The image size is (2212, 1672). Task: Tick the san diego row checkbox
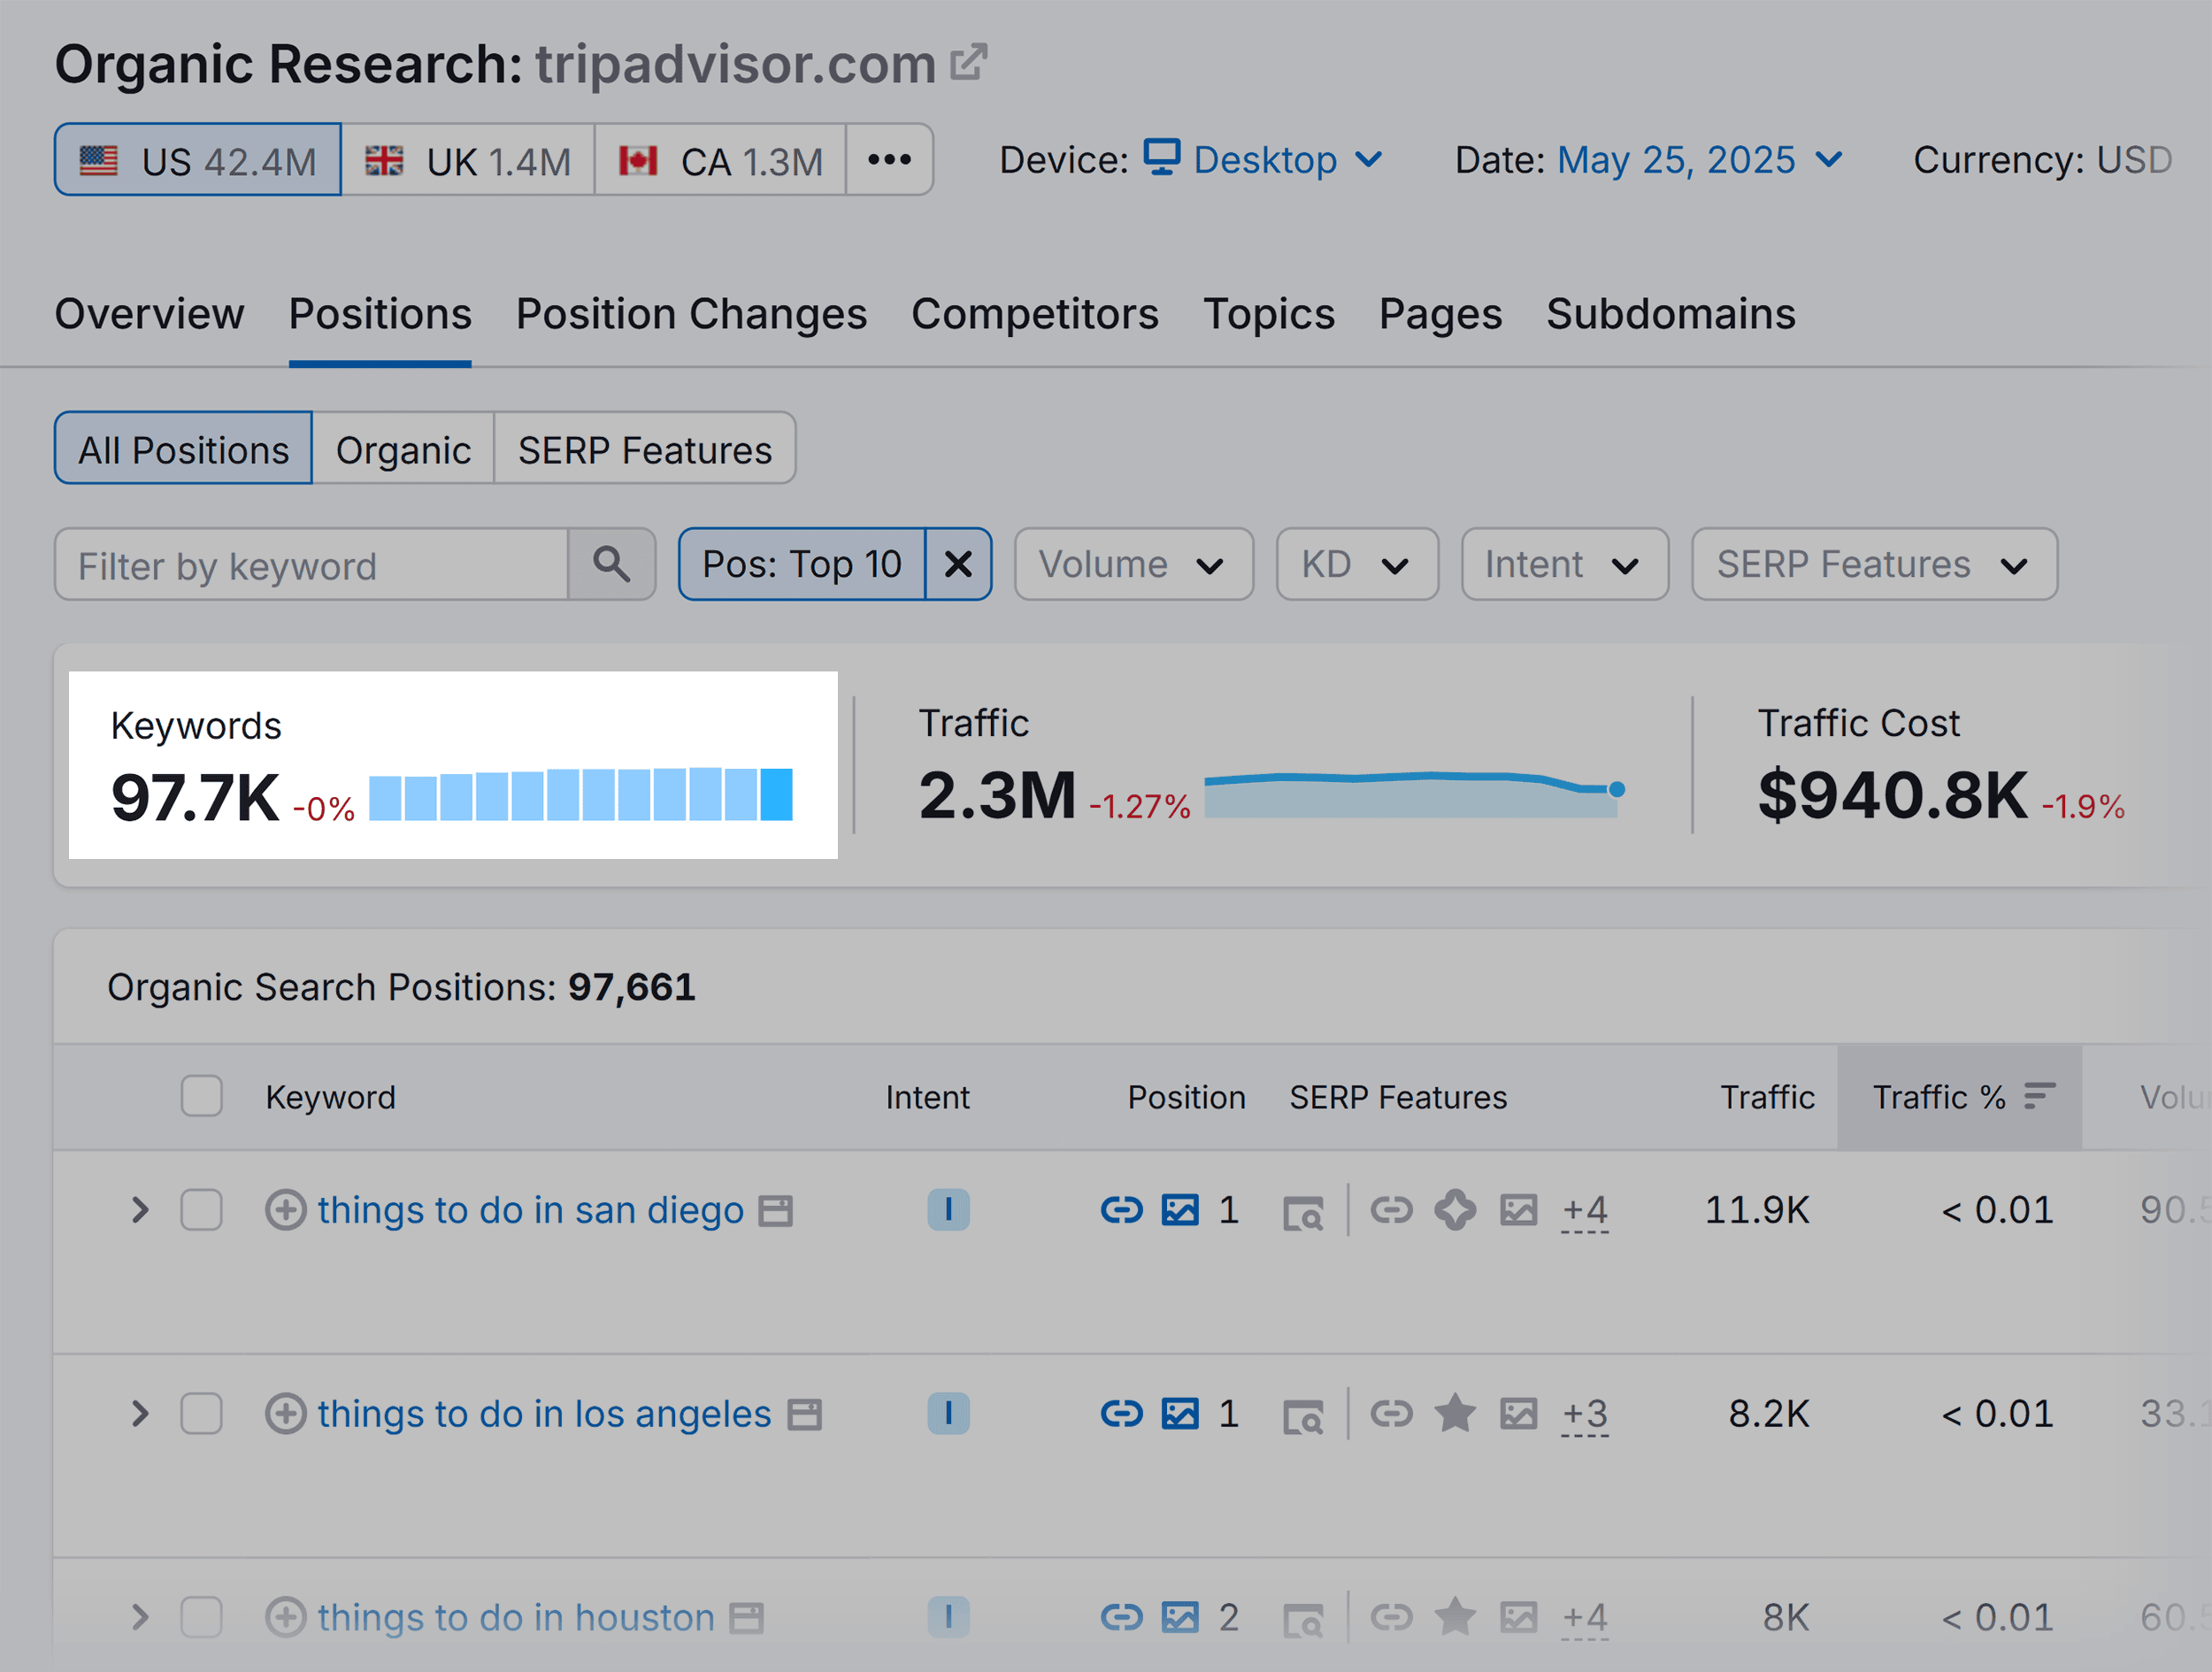202,1210
